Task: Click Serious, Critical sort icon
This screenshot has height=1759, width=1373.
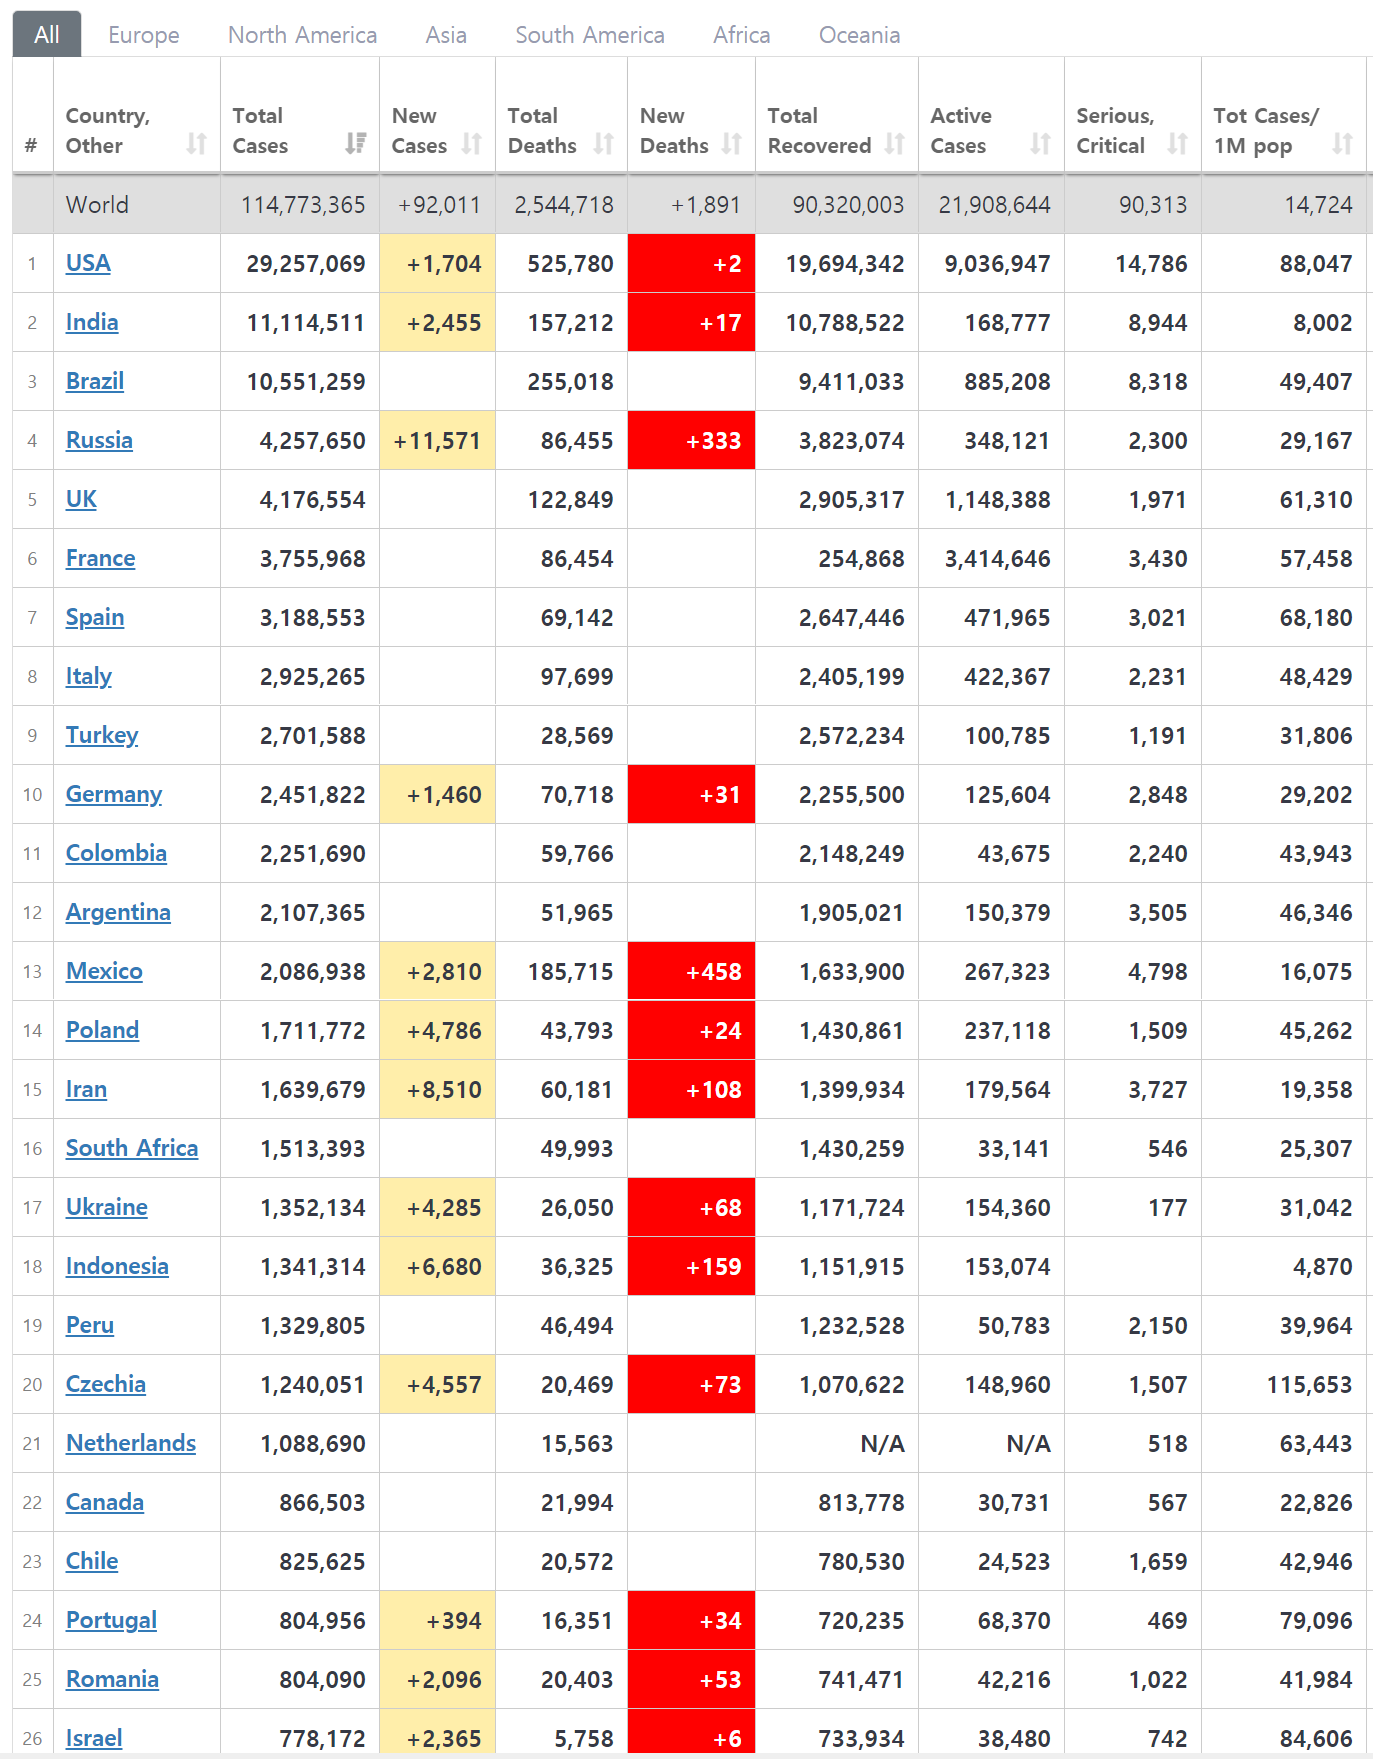Action: pyautogui.click(x=1177, y=144)
